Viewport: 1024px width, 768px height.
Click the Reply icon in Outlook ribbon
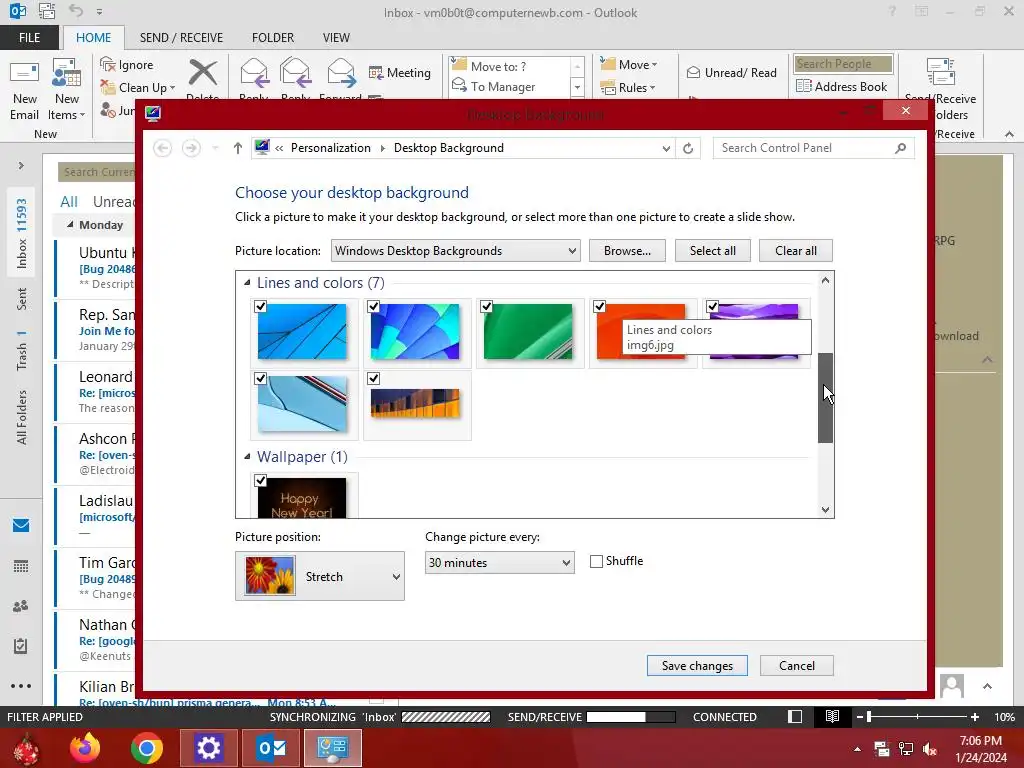pyautogui.click(x=253, y=72)
